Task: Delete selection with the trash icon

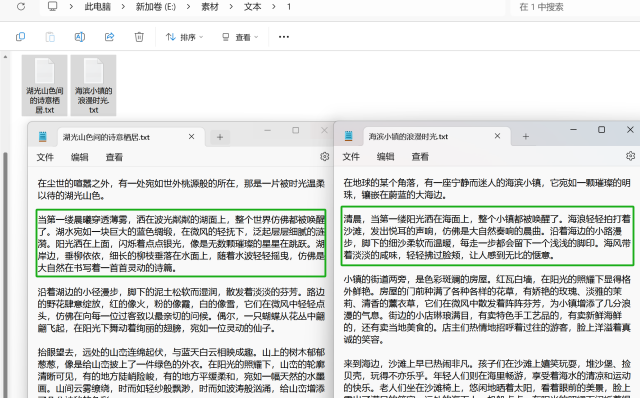Action: point(139,37)
